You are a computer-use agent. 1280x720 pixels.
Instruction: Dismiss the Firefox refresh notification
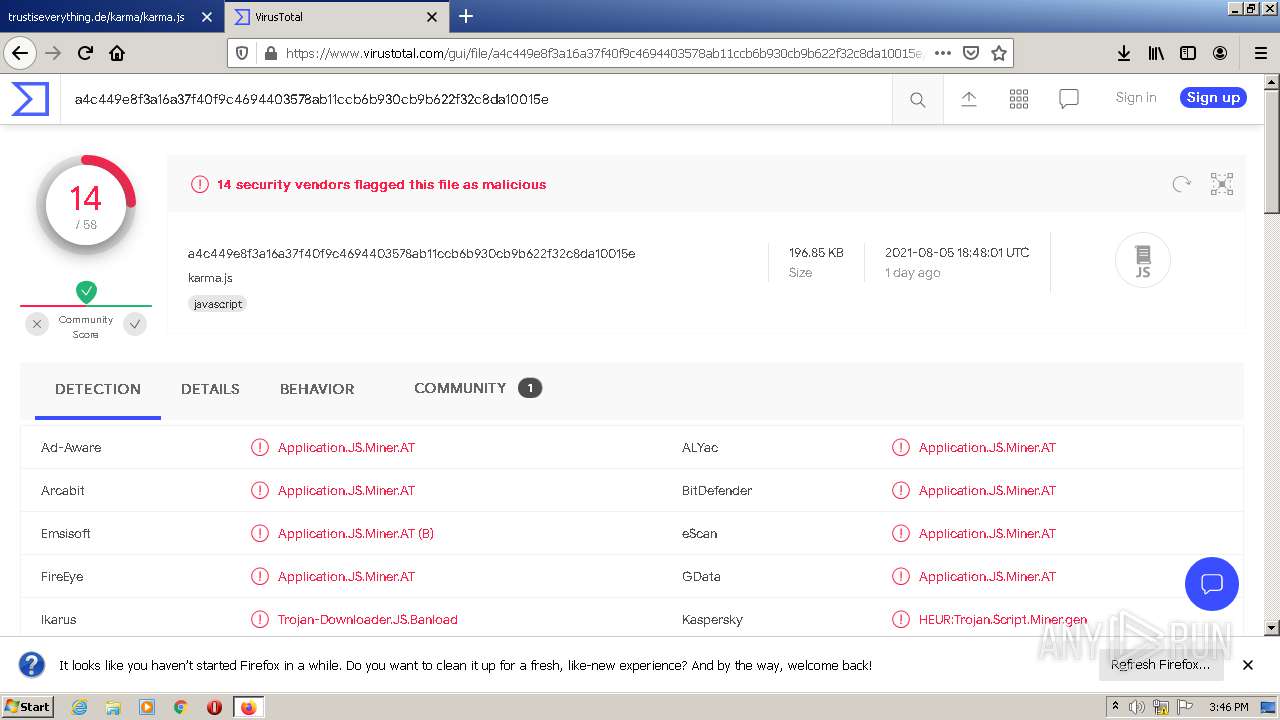point(1248,664)
